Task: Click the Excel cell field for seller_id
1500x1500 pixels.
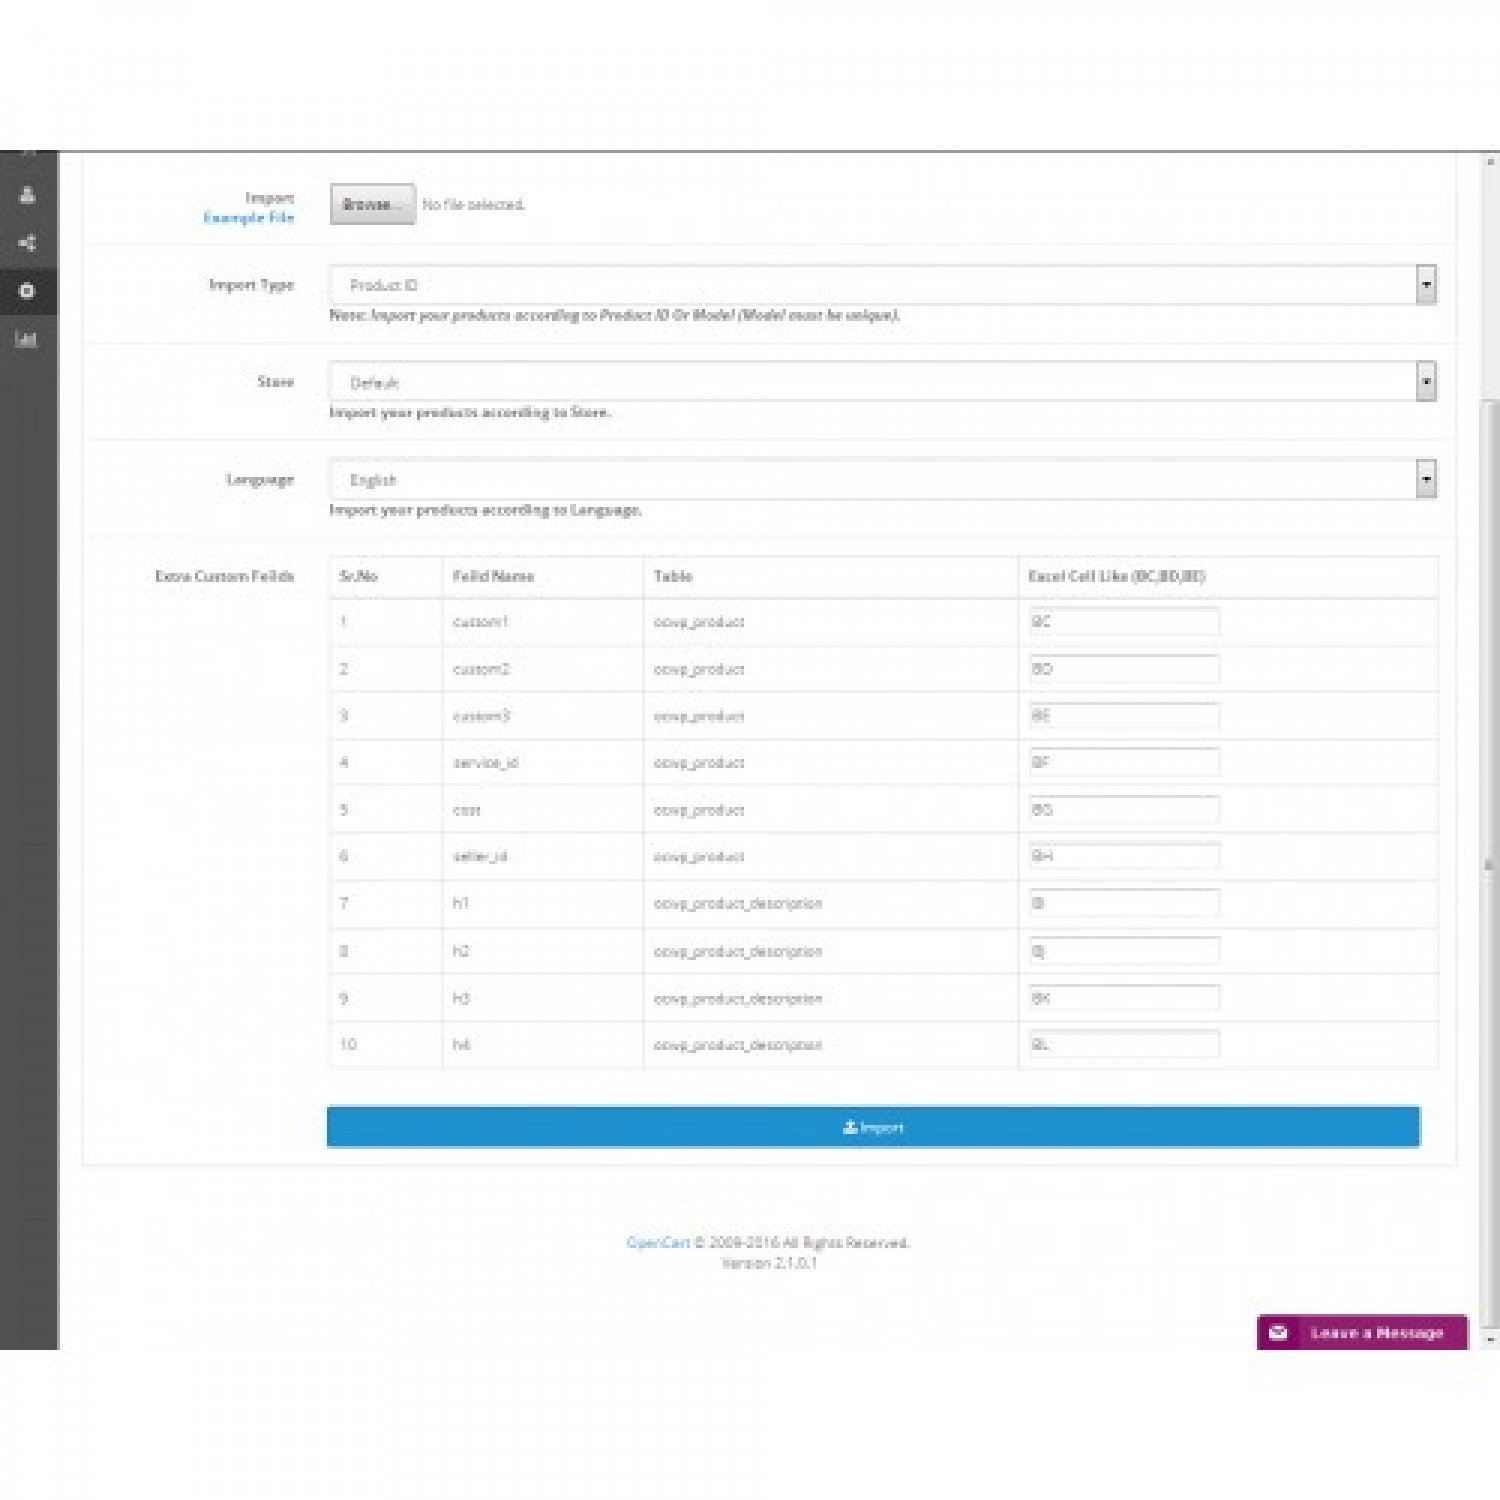Action: click(x=1123, y=856)
